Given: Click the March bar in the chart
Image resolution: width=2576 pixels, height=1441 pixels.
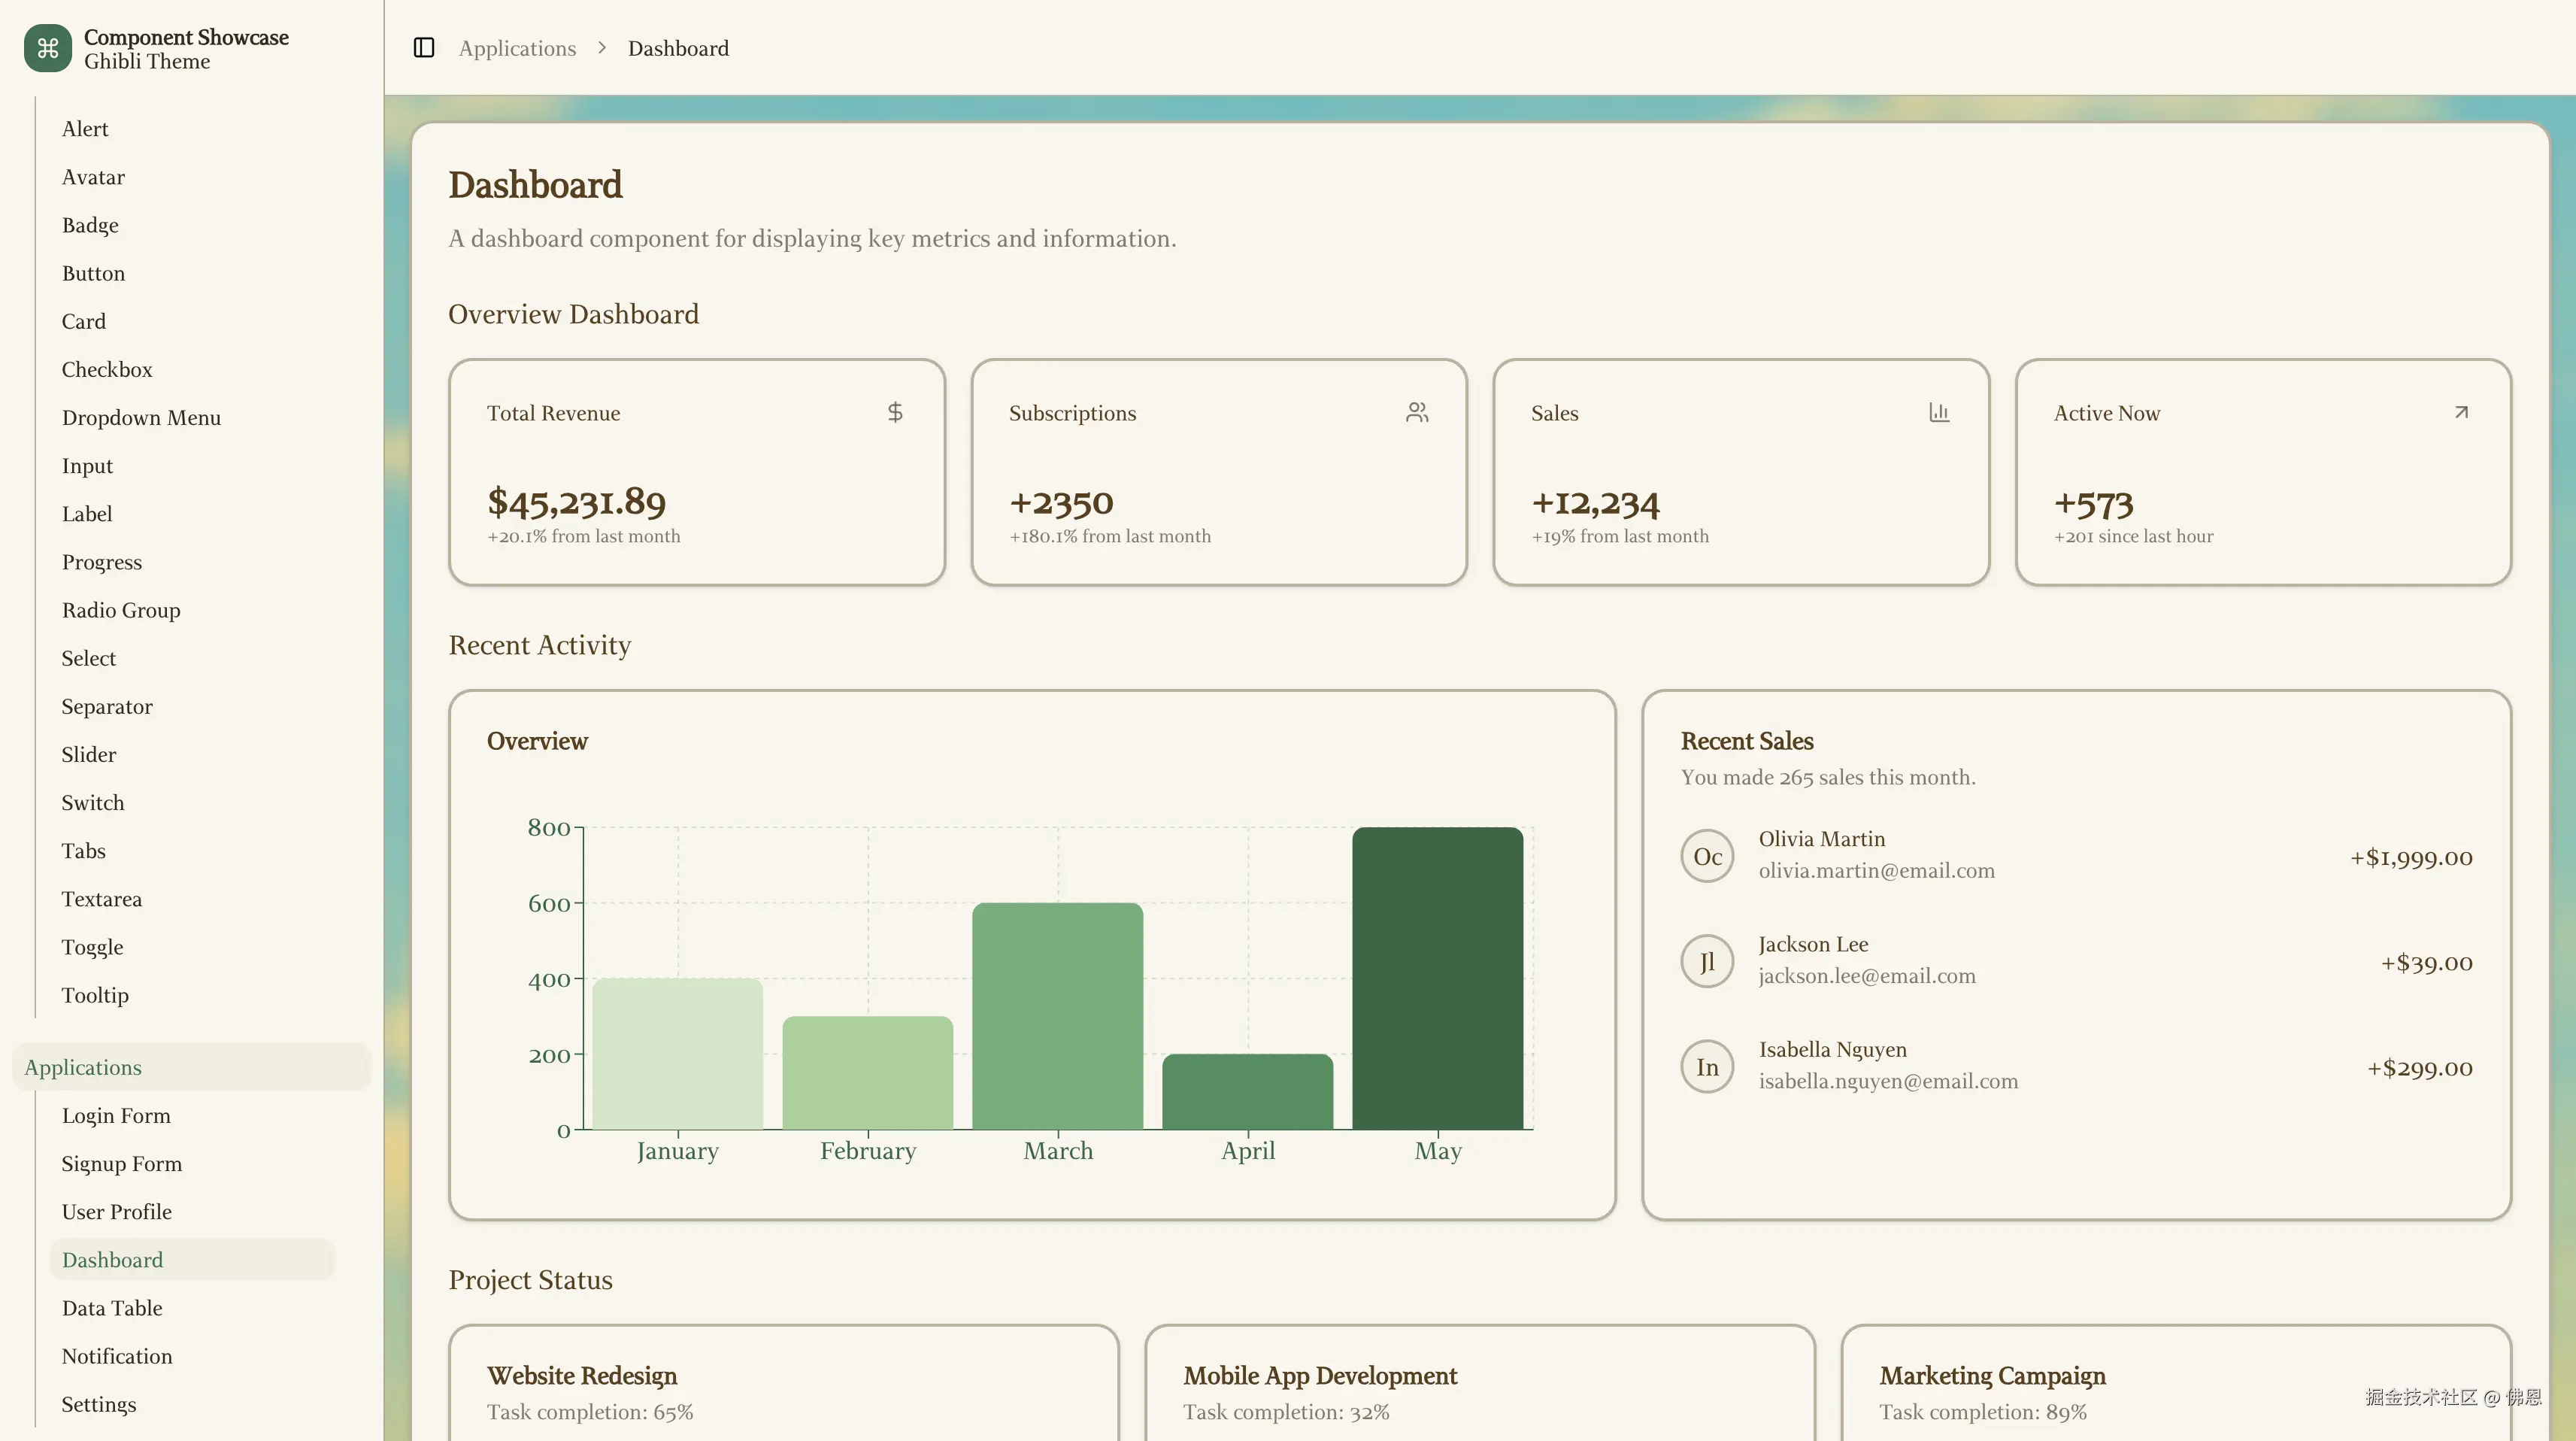Looking at the screenshot, I should [1057, 1016].
